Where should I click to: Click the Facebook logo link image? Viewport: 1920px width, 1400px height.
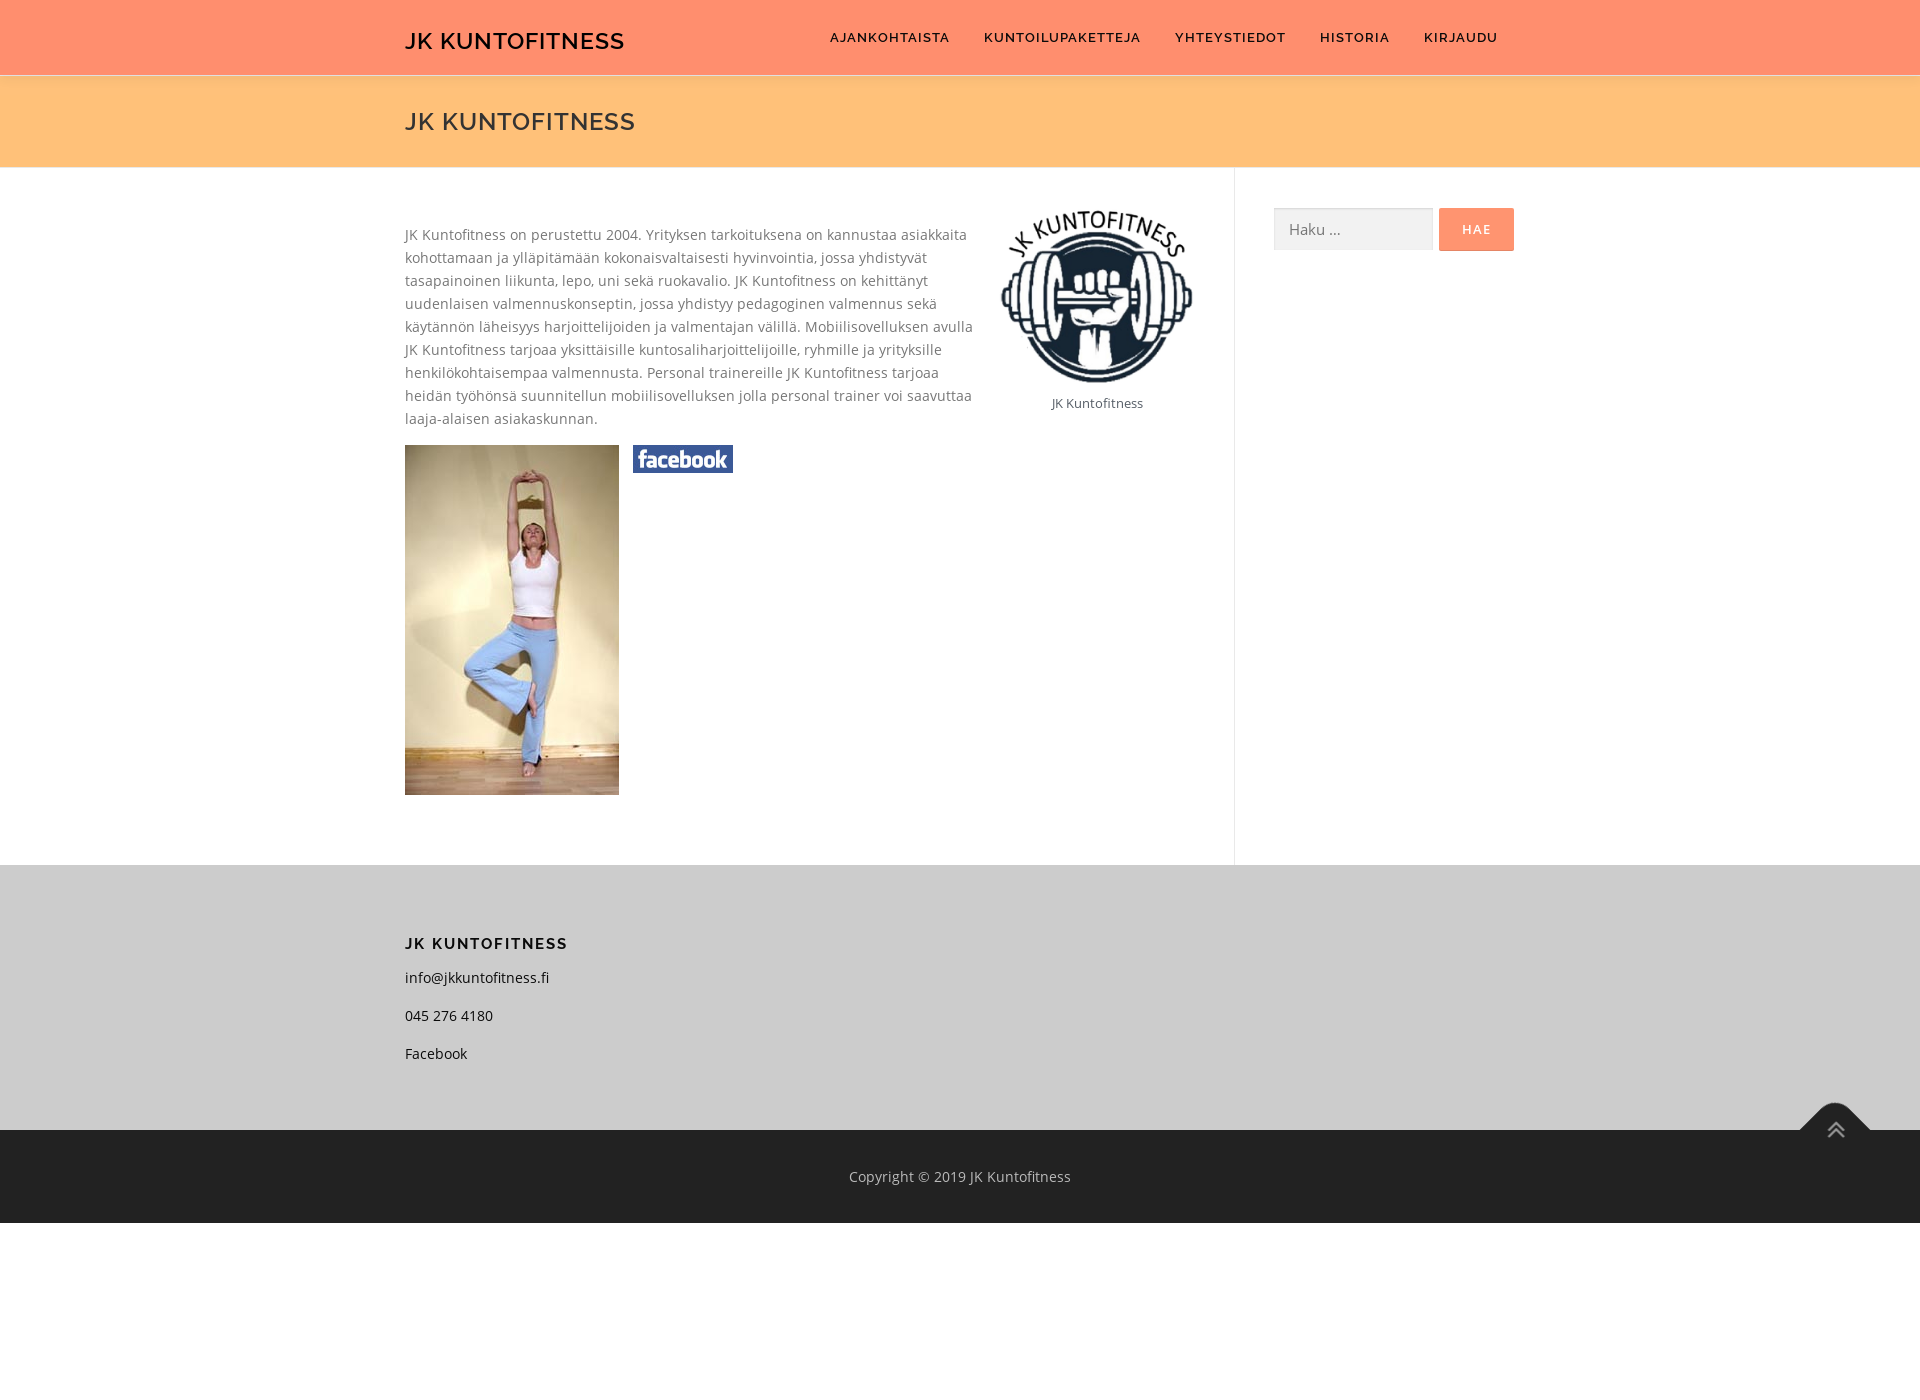click(x=681, y=458)
